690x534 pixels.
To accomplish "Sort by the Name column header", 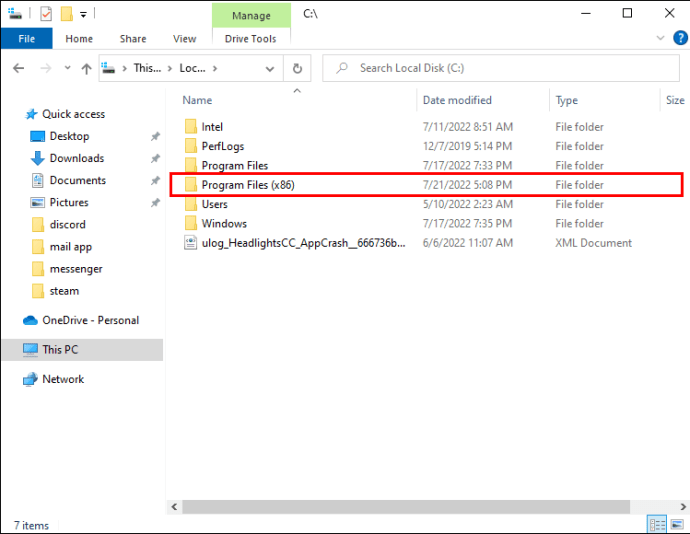I will [197, 100].
